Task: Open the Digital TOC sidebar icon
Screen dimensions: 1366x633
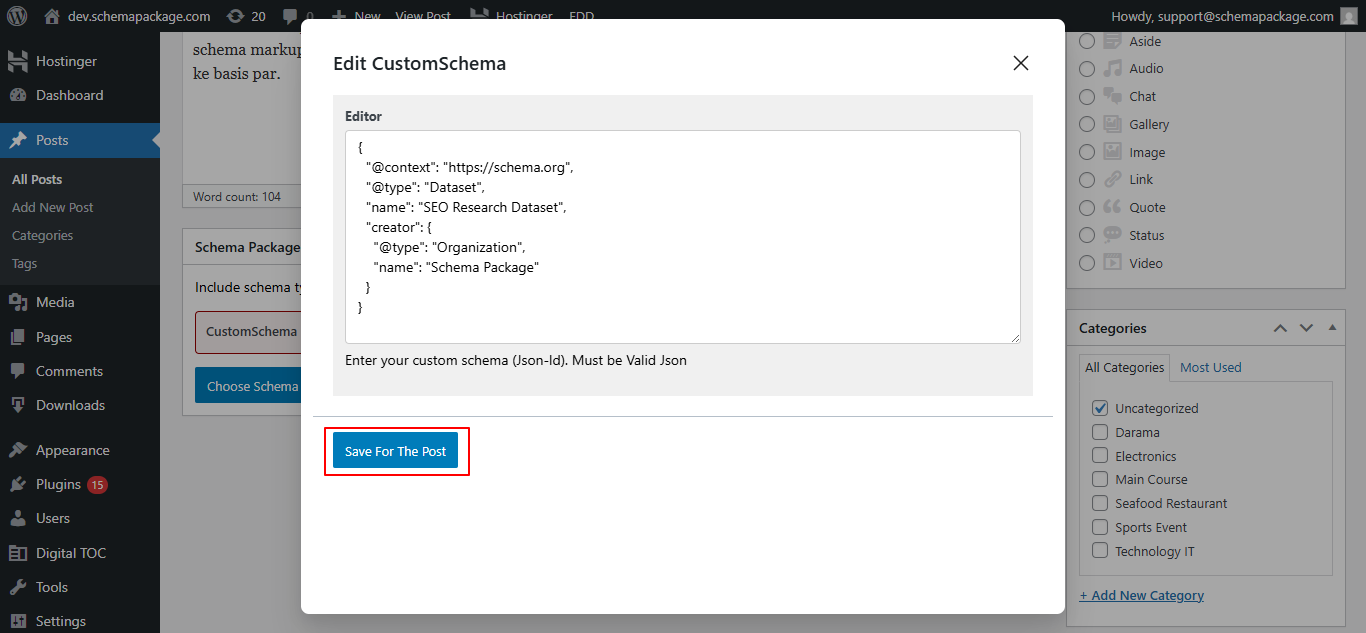Action: (18, 553)
